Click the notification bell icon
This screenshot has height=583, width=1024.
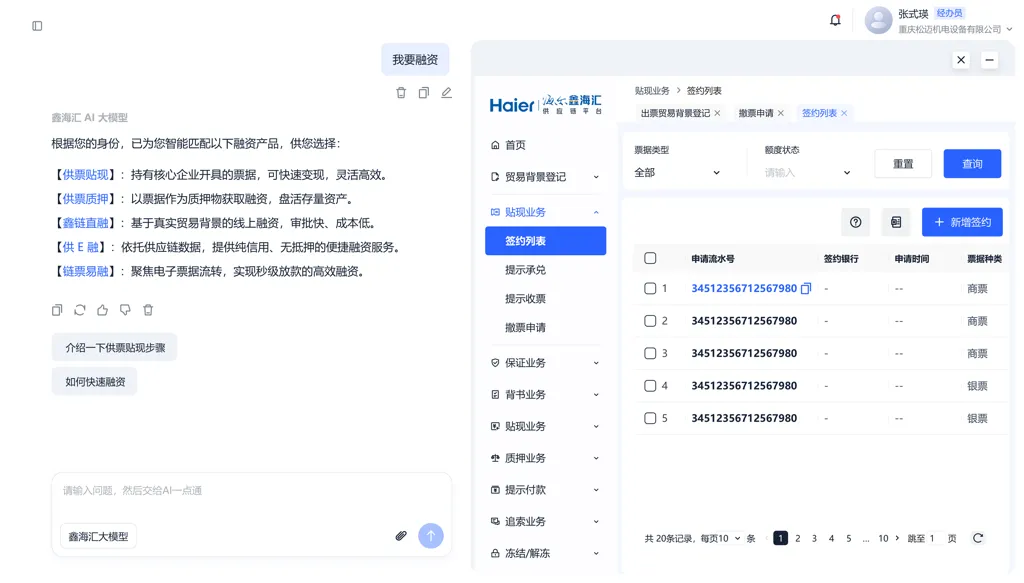click(x=835, y=20)
